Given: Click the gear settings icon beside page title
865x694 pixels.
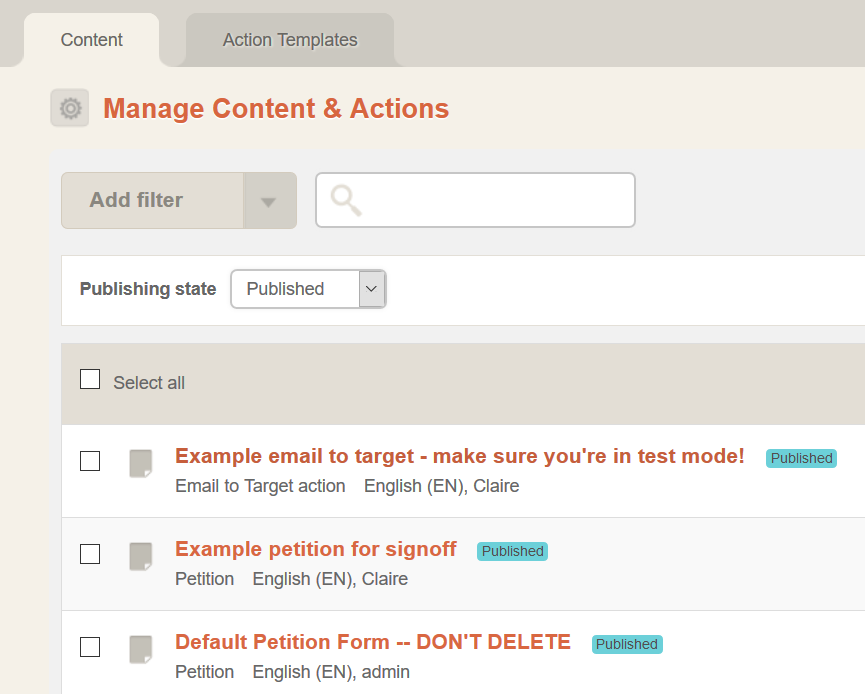Looking at the screenshot, I should click(x=70, y=108).
